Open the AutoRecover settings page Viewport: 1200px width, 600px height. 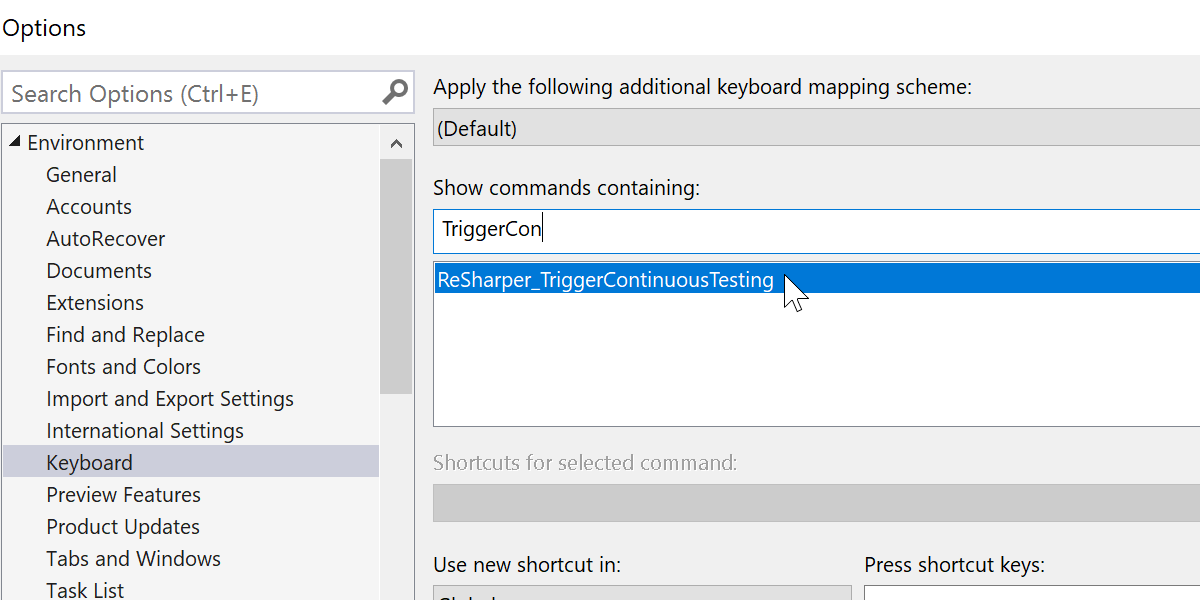pos(105,239)
